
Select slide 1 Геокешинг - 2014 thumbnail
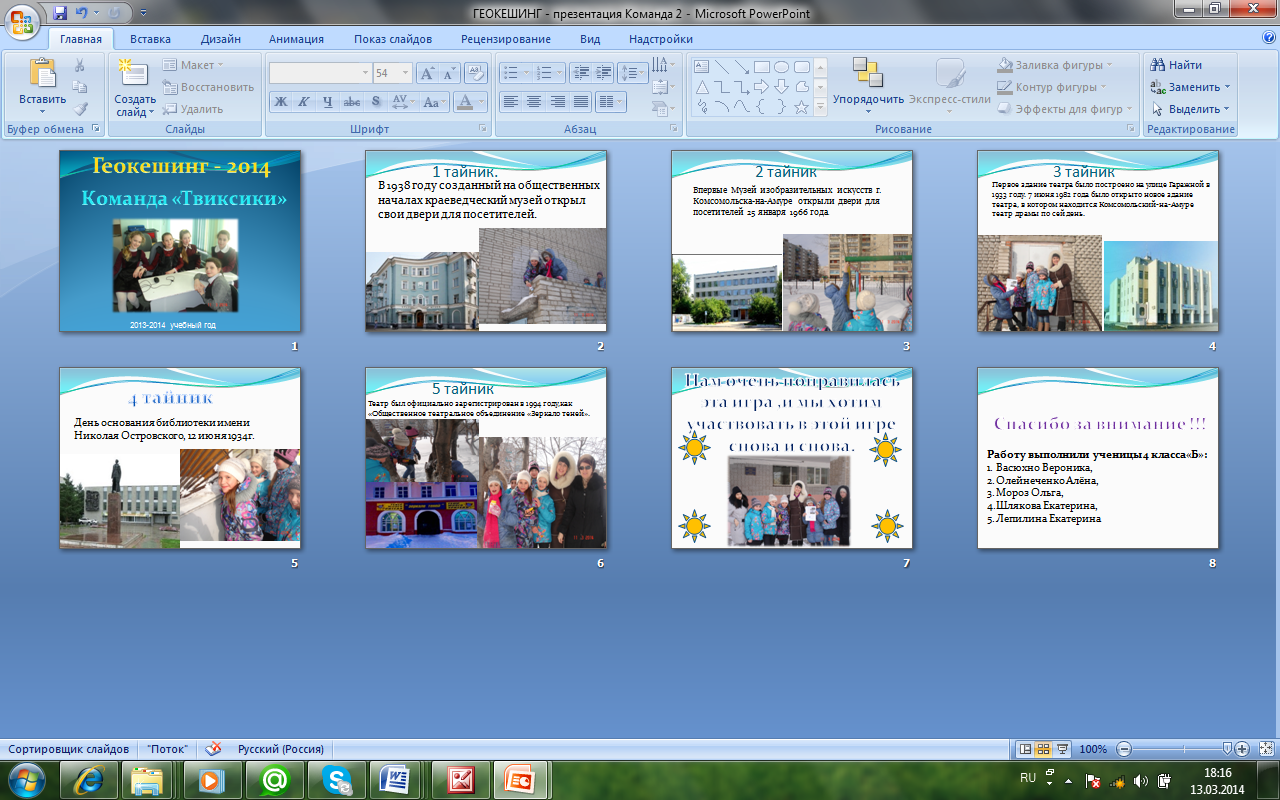click(x=180, y=241)
